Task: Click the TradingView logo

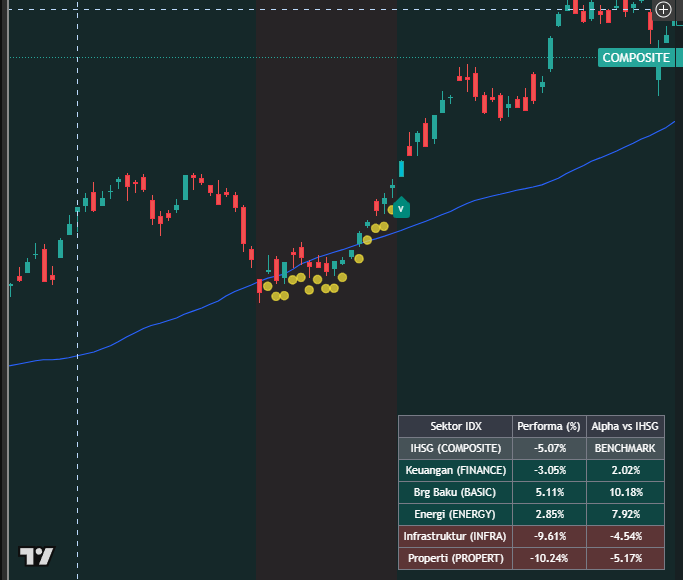Action: pos(37,556)
